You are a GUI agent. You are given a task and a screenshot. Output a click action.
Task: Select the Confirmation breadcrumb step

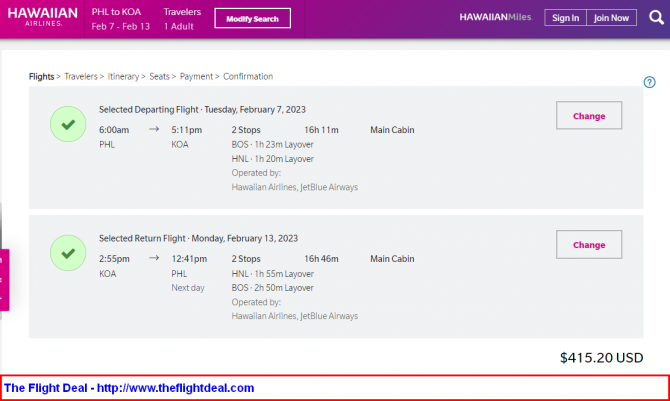pyautogui.click(x=248, y=77)
